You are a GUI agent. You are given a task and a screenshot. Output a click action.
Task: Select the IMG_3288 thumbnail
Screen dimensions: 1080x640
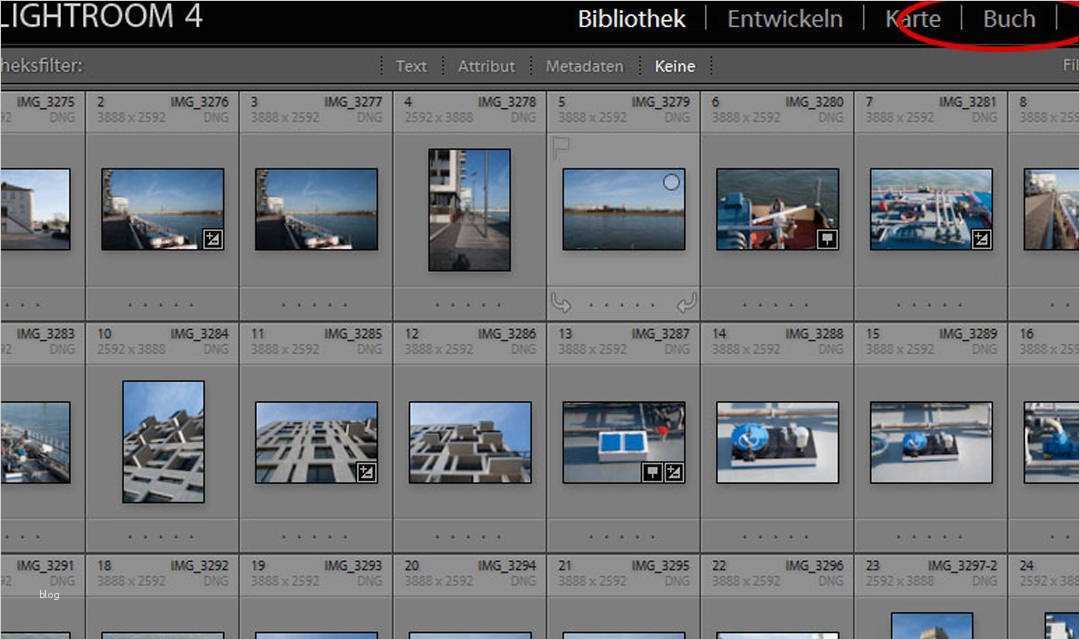777,442
